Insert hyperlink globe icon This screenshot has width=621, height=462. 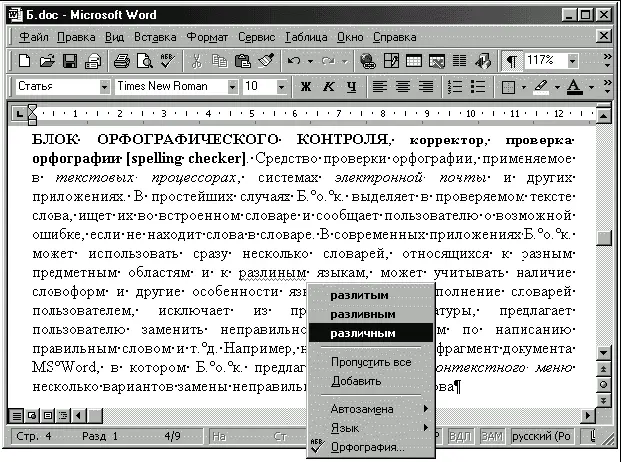[368, 61]
